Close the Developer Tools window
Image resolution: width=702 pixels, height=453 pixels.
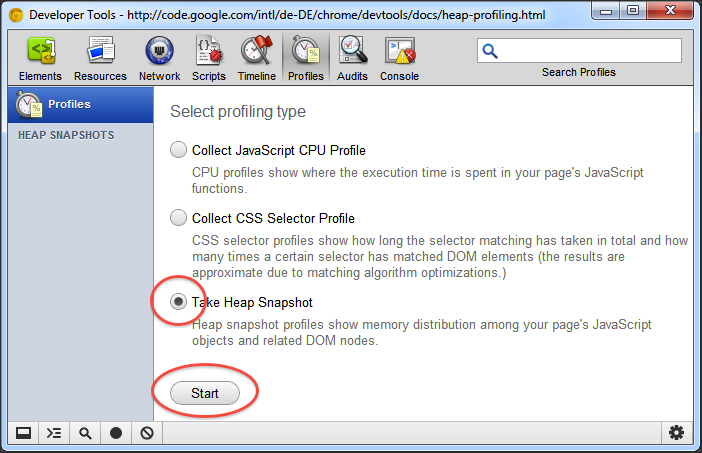pyautogui.click(x=670, y=11)
